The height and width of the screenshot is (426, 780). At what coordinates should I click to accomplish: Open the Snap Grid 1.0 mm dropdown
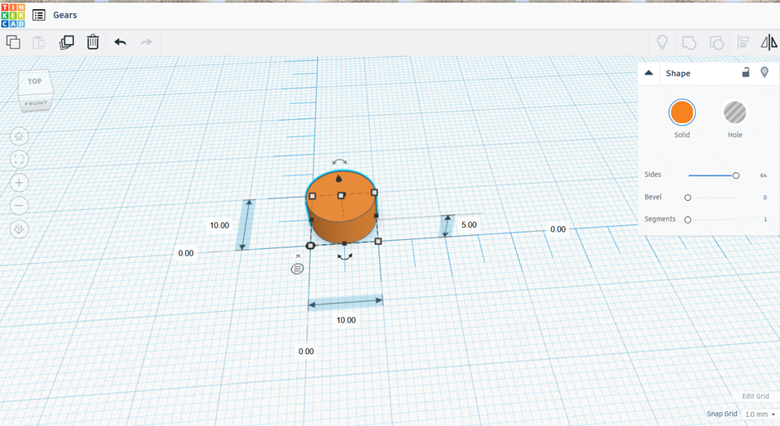[x=760, y=414]
